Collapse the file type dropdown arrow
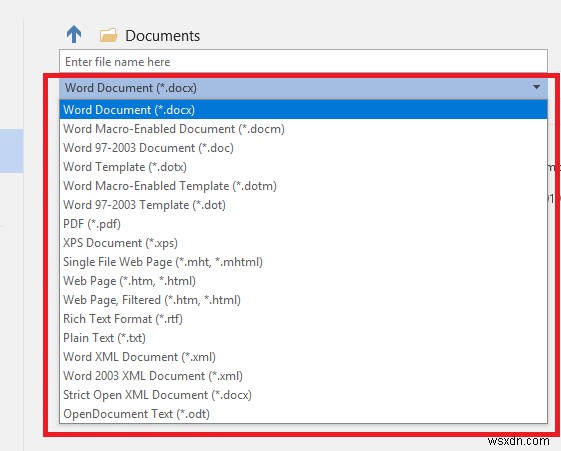This screenshot has height=451, width=561. (x=536, y=87)
